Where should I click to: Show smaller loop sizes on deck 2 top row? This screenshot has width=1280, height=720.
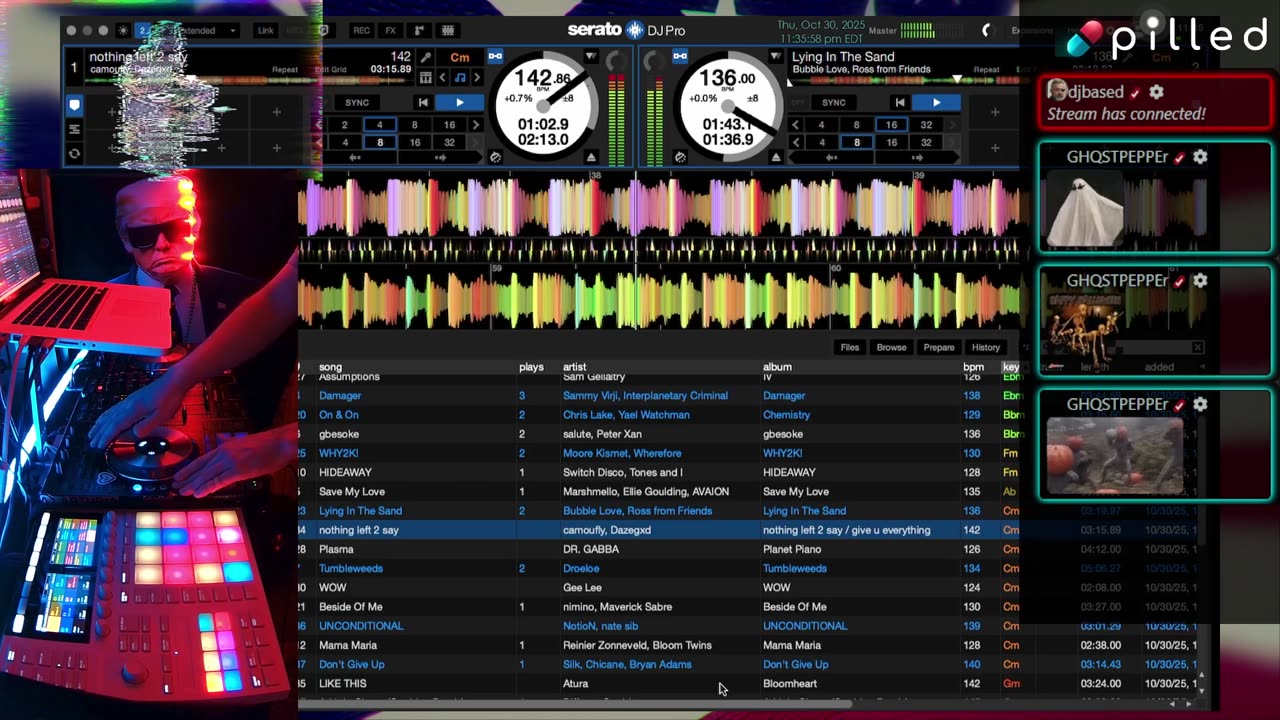pos(796,125)
